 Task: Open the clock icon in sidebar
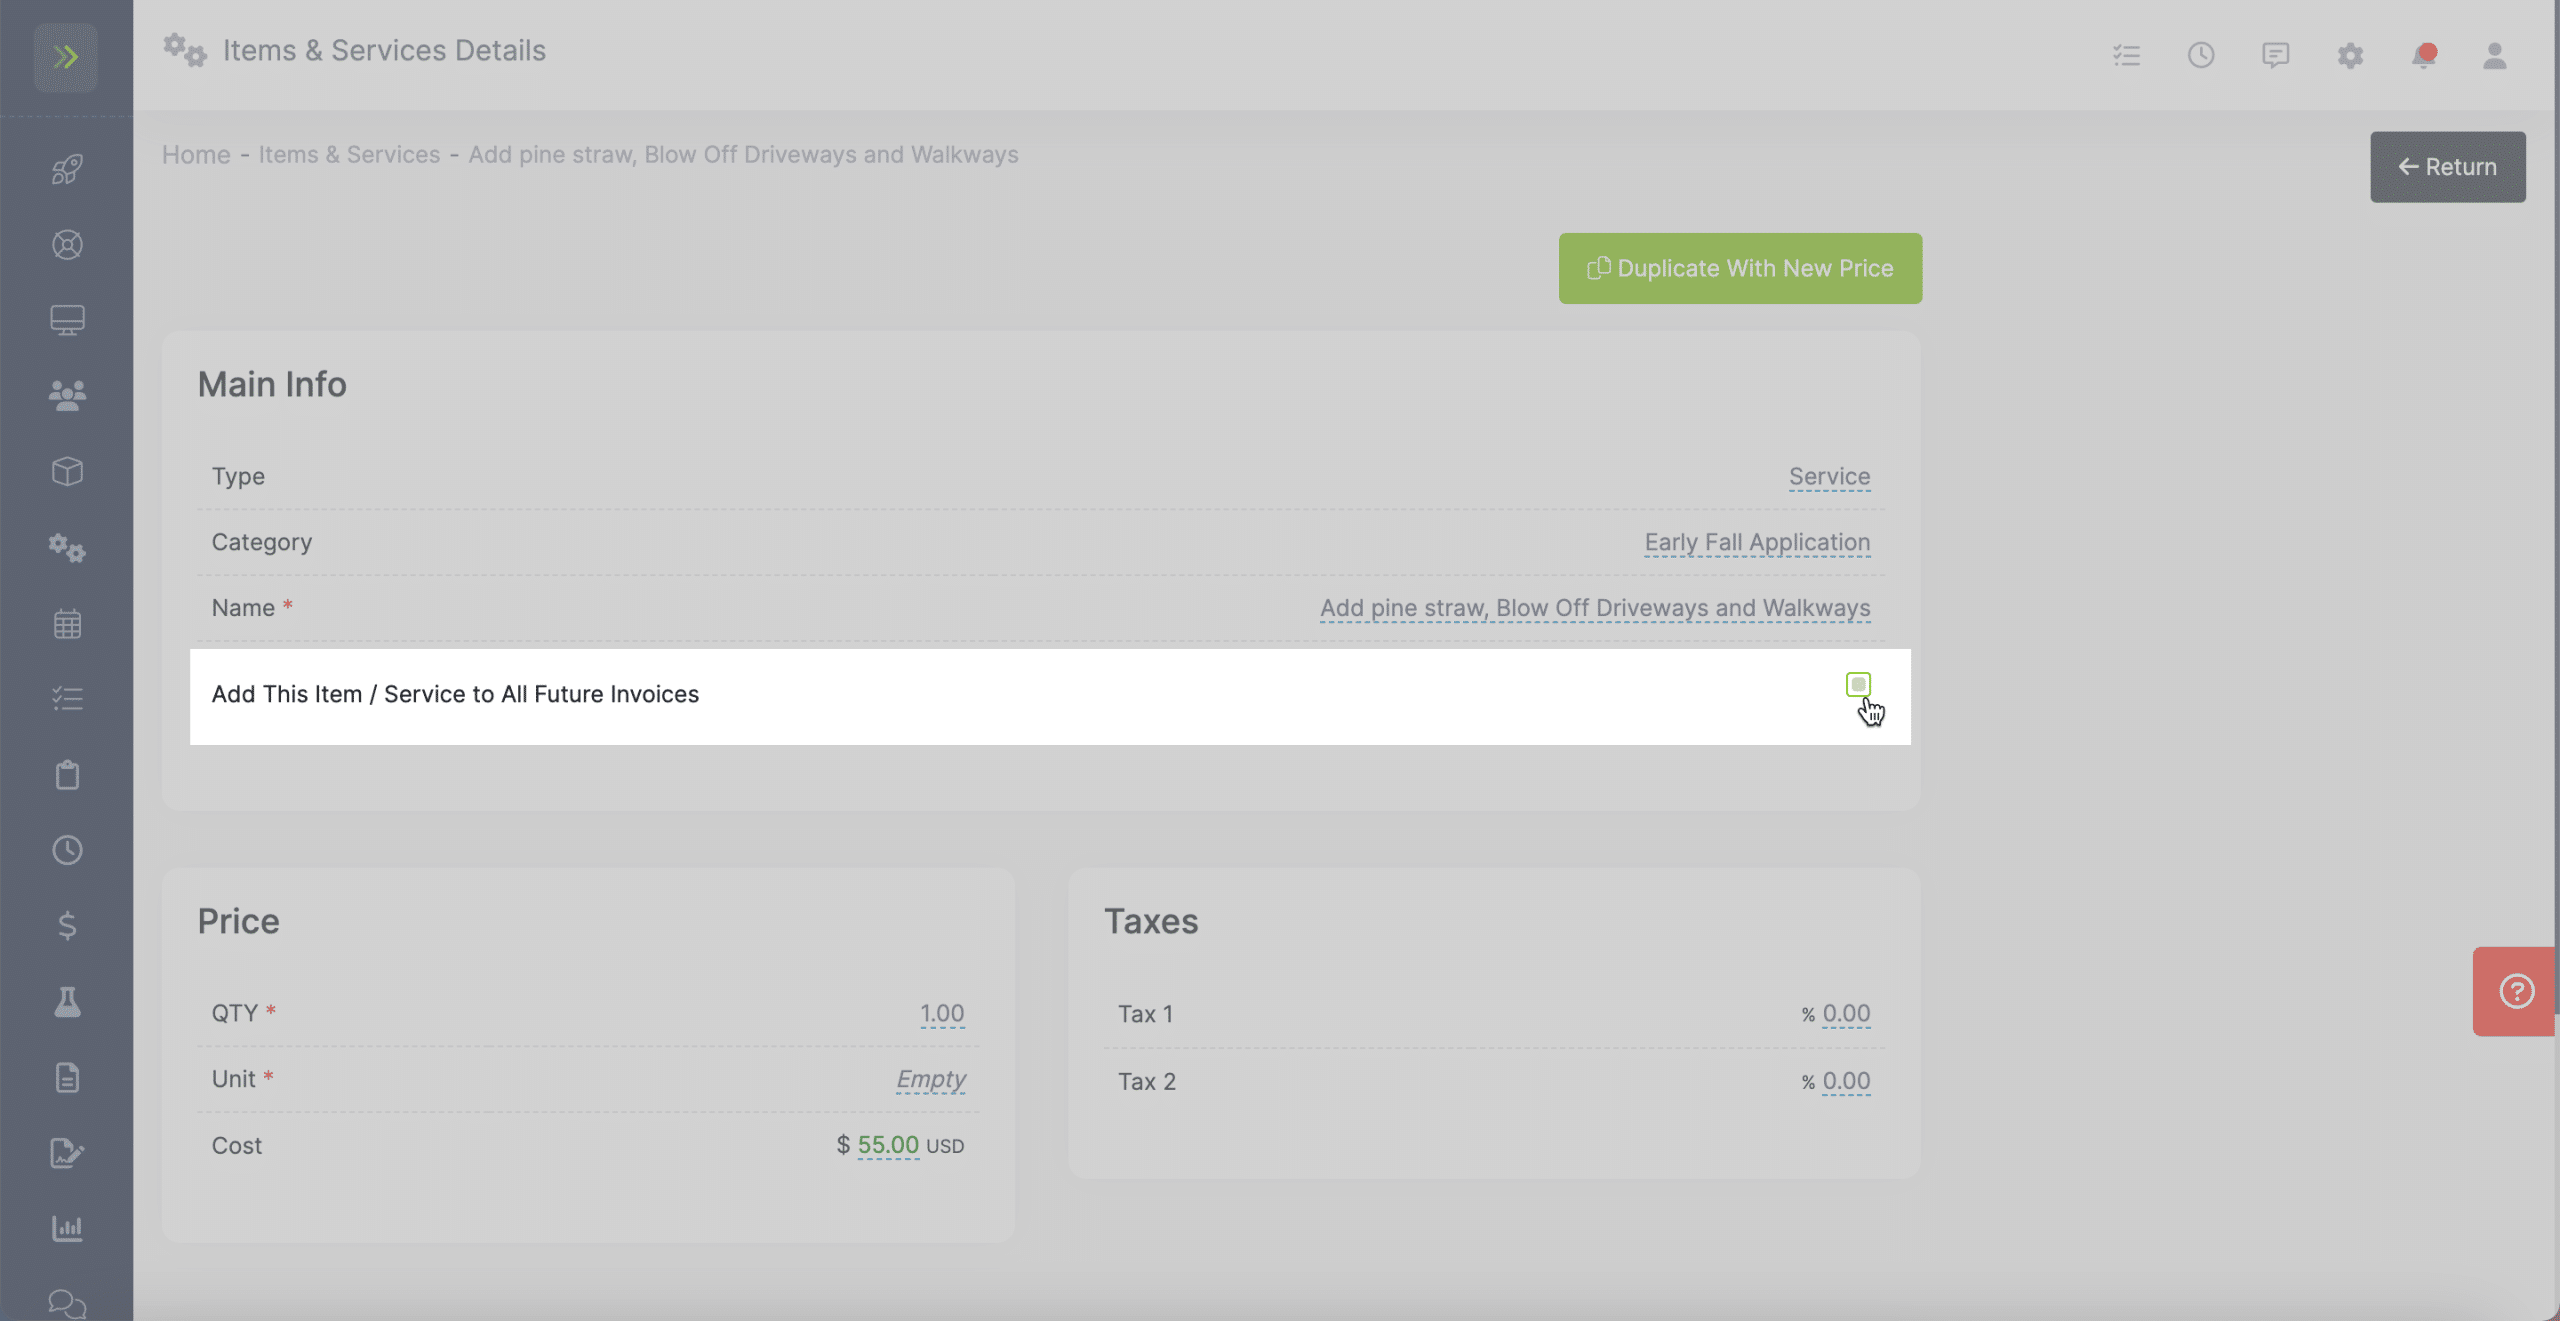coord(67,850)
